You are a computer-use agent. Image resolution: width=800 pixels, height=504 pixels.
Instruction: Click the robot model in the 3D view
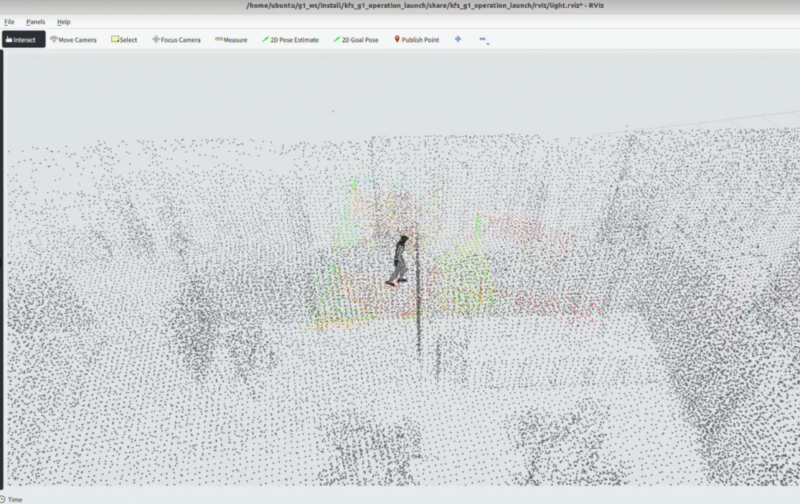tap(399, 260)
